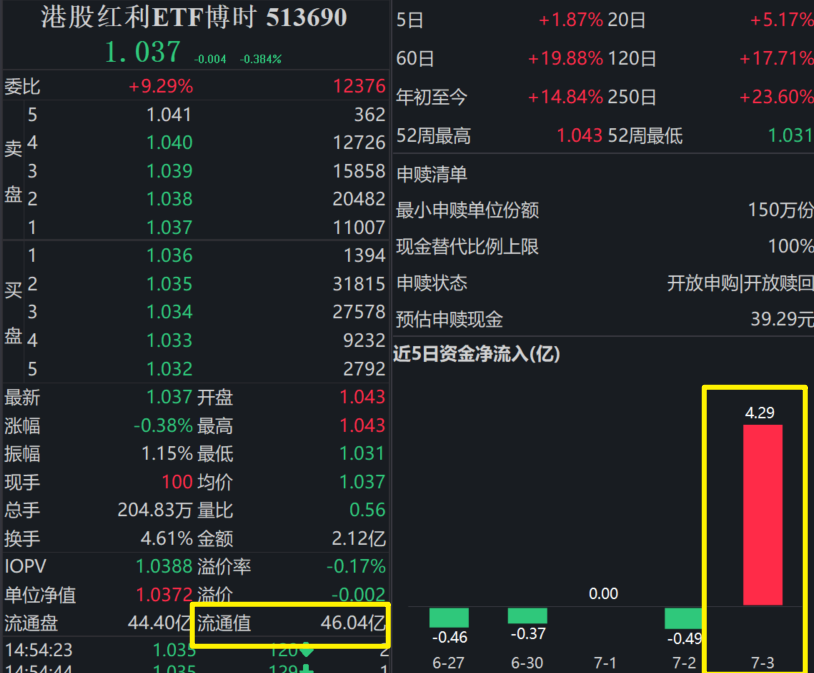814x673 pixels.
Task: Click the 总手 value 204.83万
Action: tap(155, 510)
